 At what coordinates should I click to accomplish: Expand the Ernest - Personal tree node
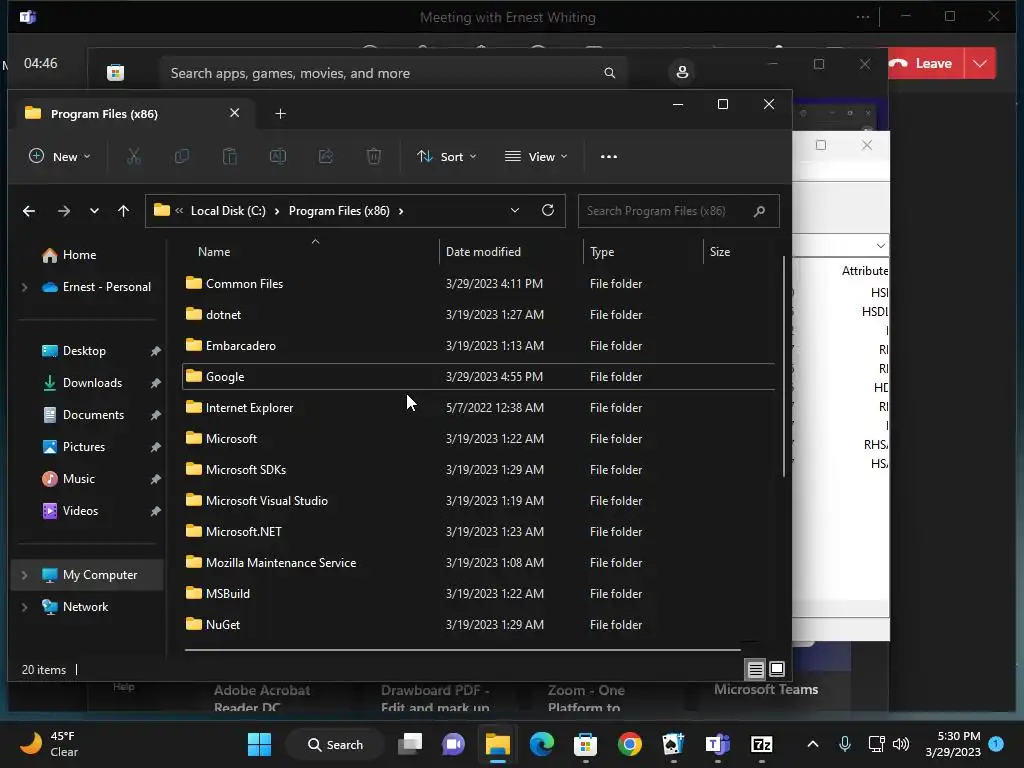point(25,287)
